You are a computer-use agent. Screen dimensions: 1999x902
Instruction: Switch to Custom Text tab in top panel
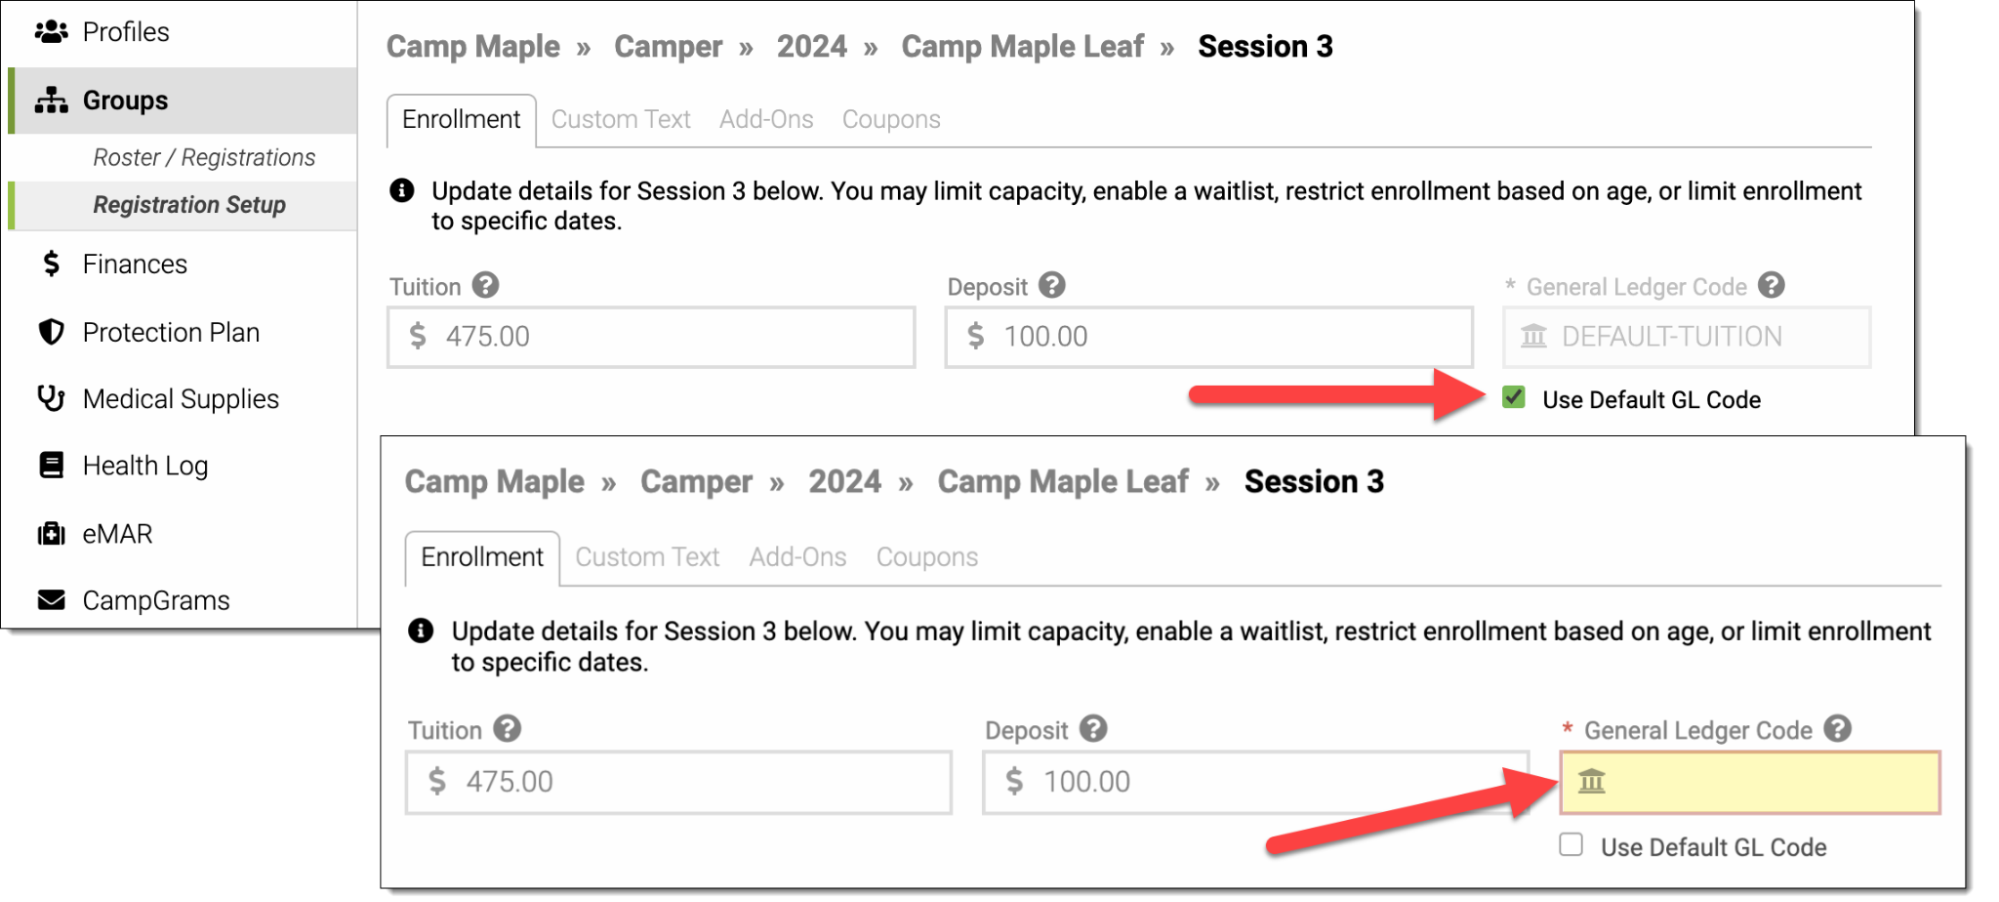(620, 119)
